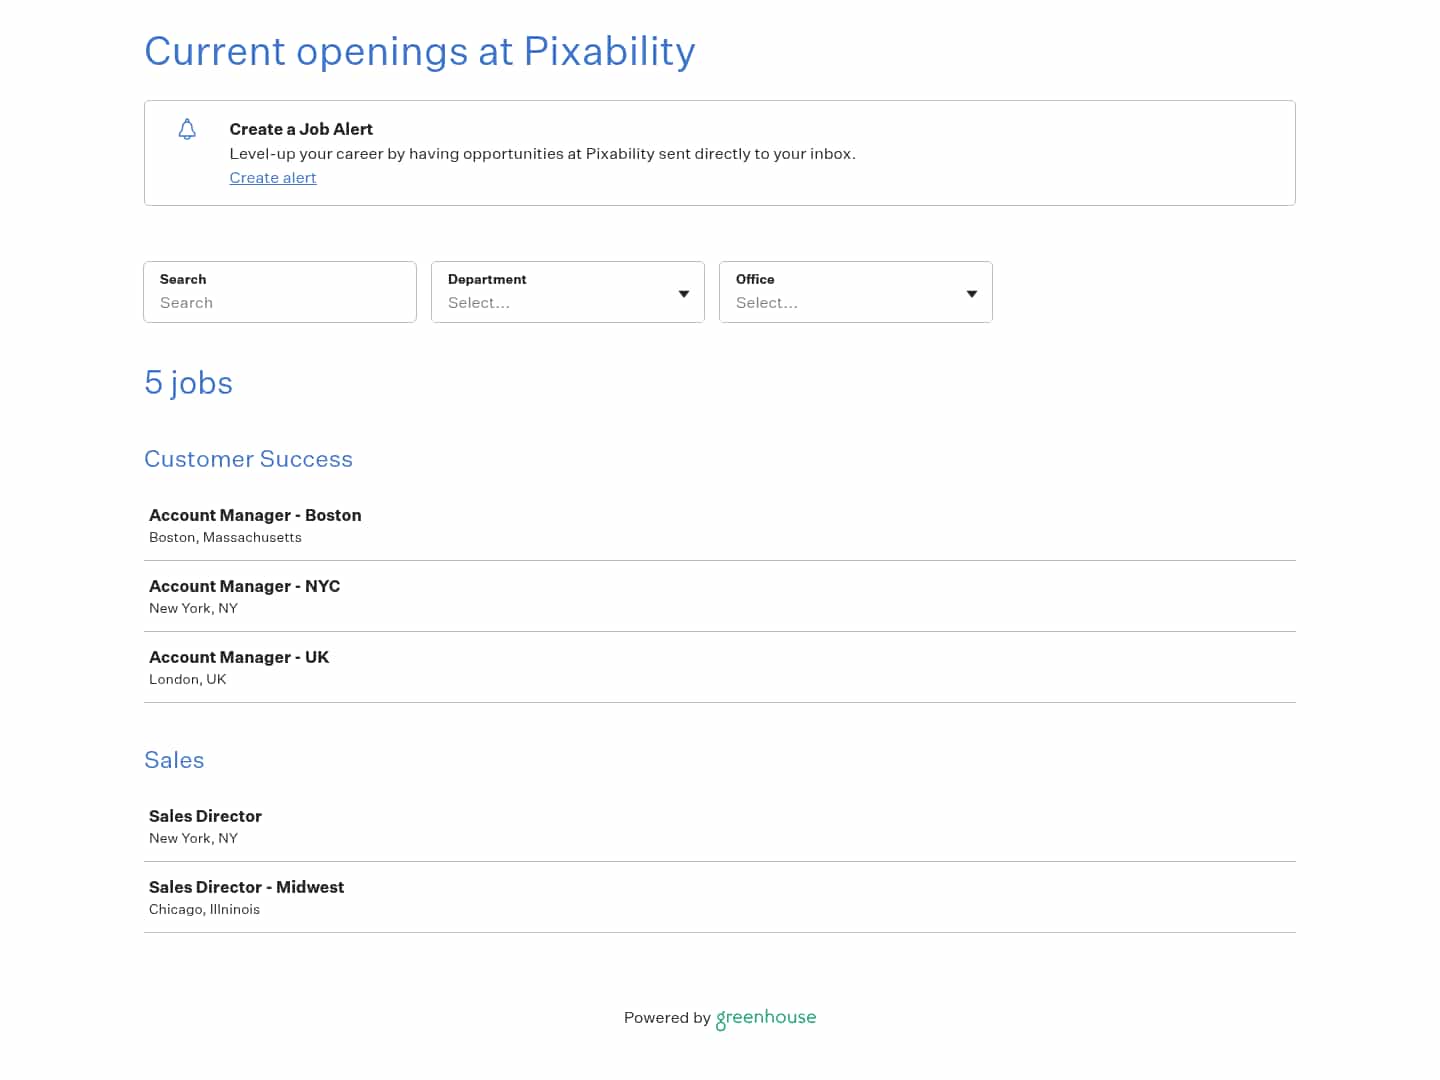Follow the 'Create alert' link
The image size is (1440, 1080).
tap(273, 178)
